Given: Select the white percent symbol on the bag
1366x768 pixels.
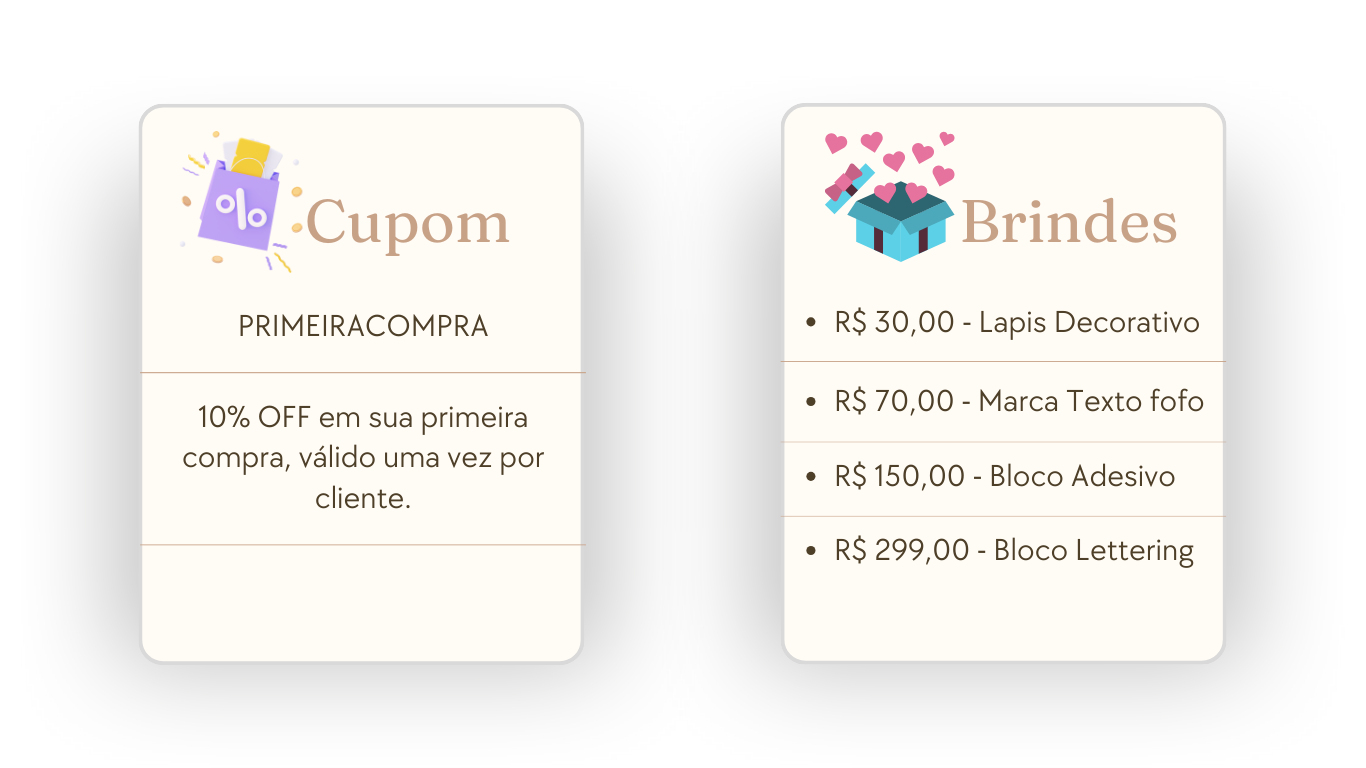Looking at the screenshot, I should 241,209.
